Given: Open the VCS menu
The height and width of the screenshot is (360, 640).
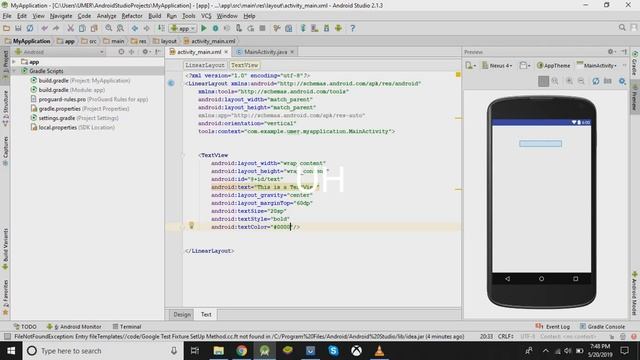Looking at the screenshot, I should pos(206,16).
